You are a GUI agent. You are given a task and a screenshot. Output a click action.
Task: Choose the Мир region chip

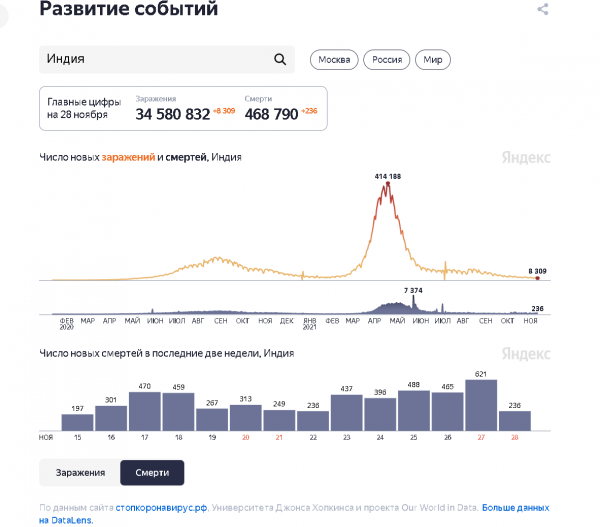(x=432, y=60)
